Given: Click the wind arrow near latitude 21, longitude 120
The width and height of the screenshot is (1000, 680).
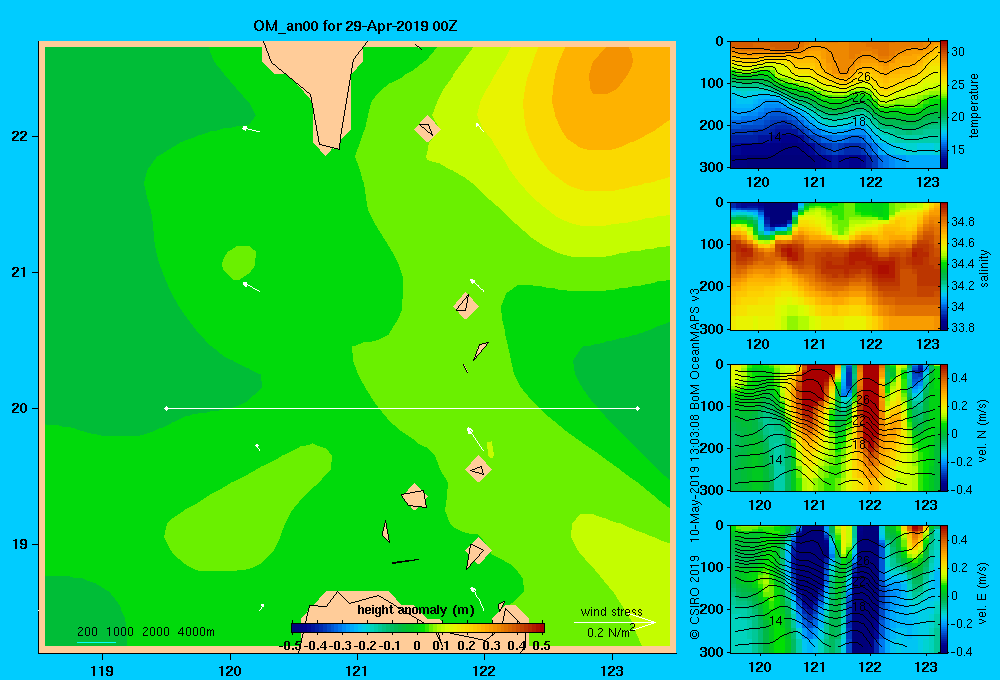Looking at the screenshot, I should click(251, 287).
